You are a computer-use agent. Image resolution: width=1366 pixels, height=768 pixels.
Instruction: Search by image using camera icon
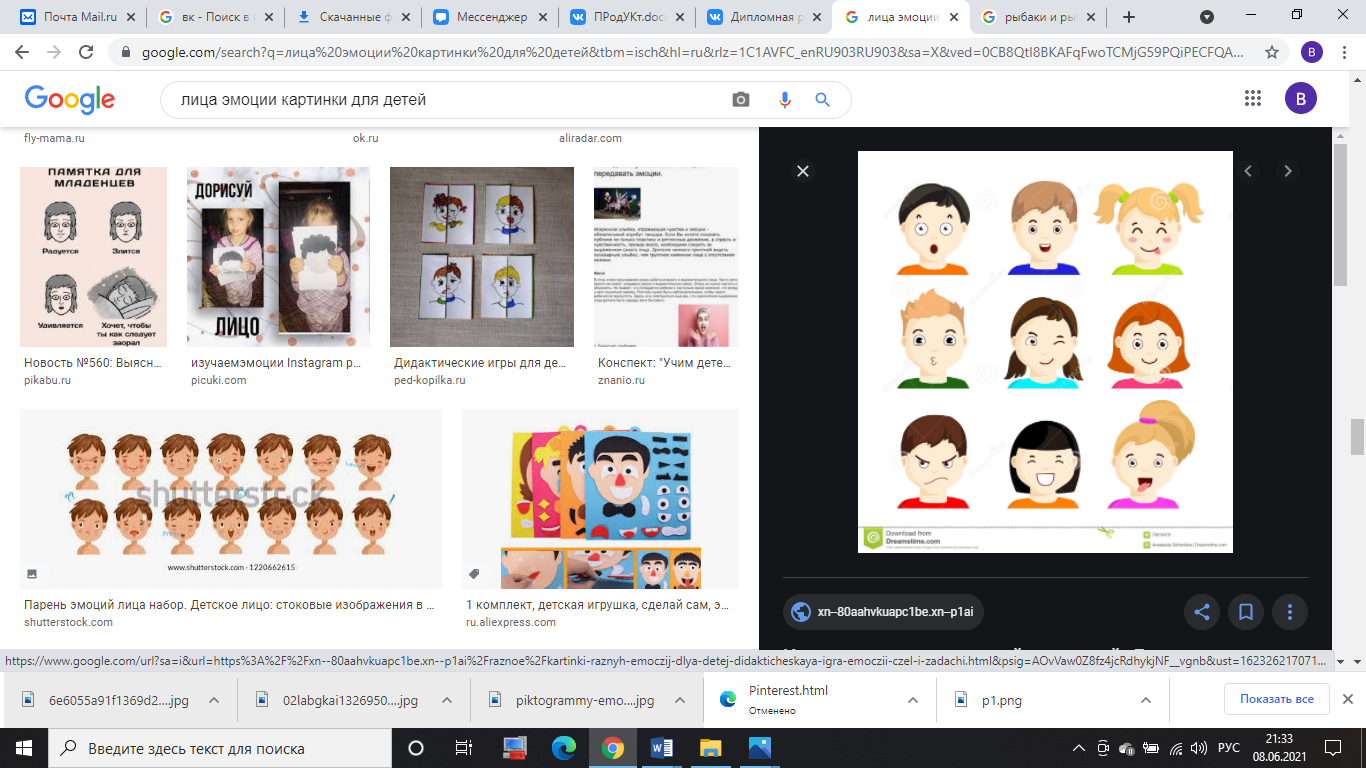point(741,100)
